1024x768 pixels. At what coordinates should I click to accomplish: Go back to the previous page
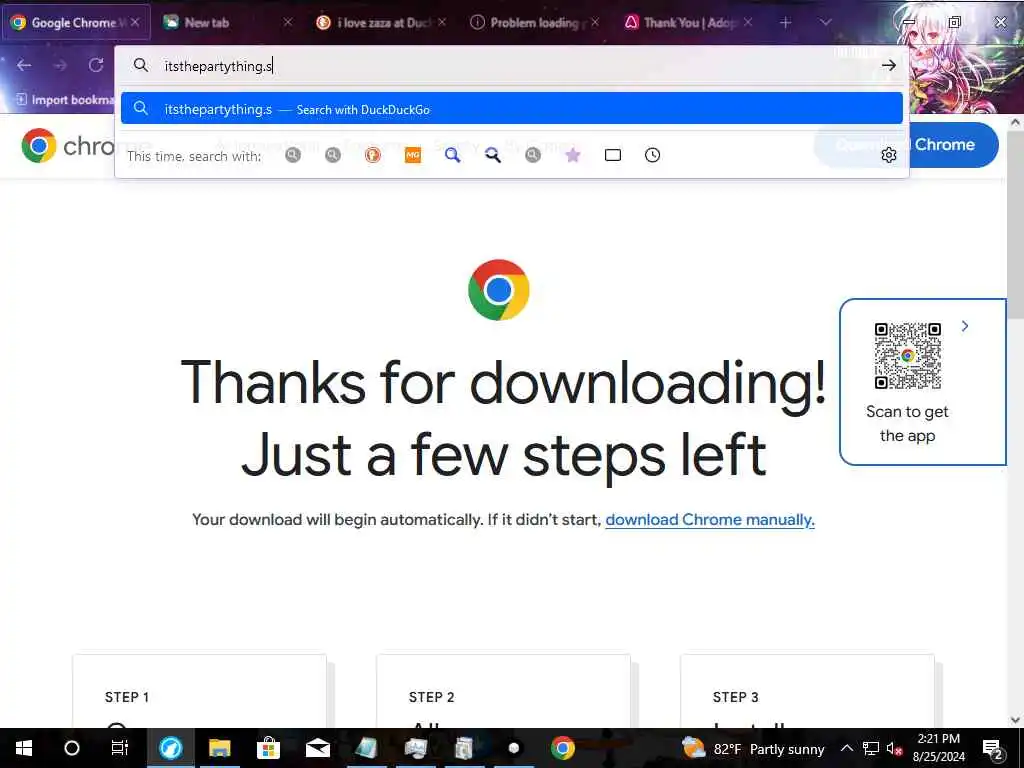coord(24,65)
